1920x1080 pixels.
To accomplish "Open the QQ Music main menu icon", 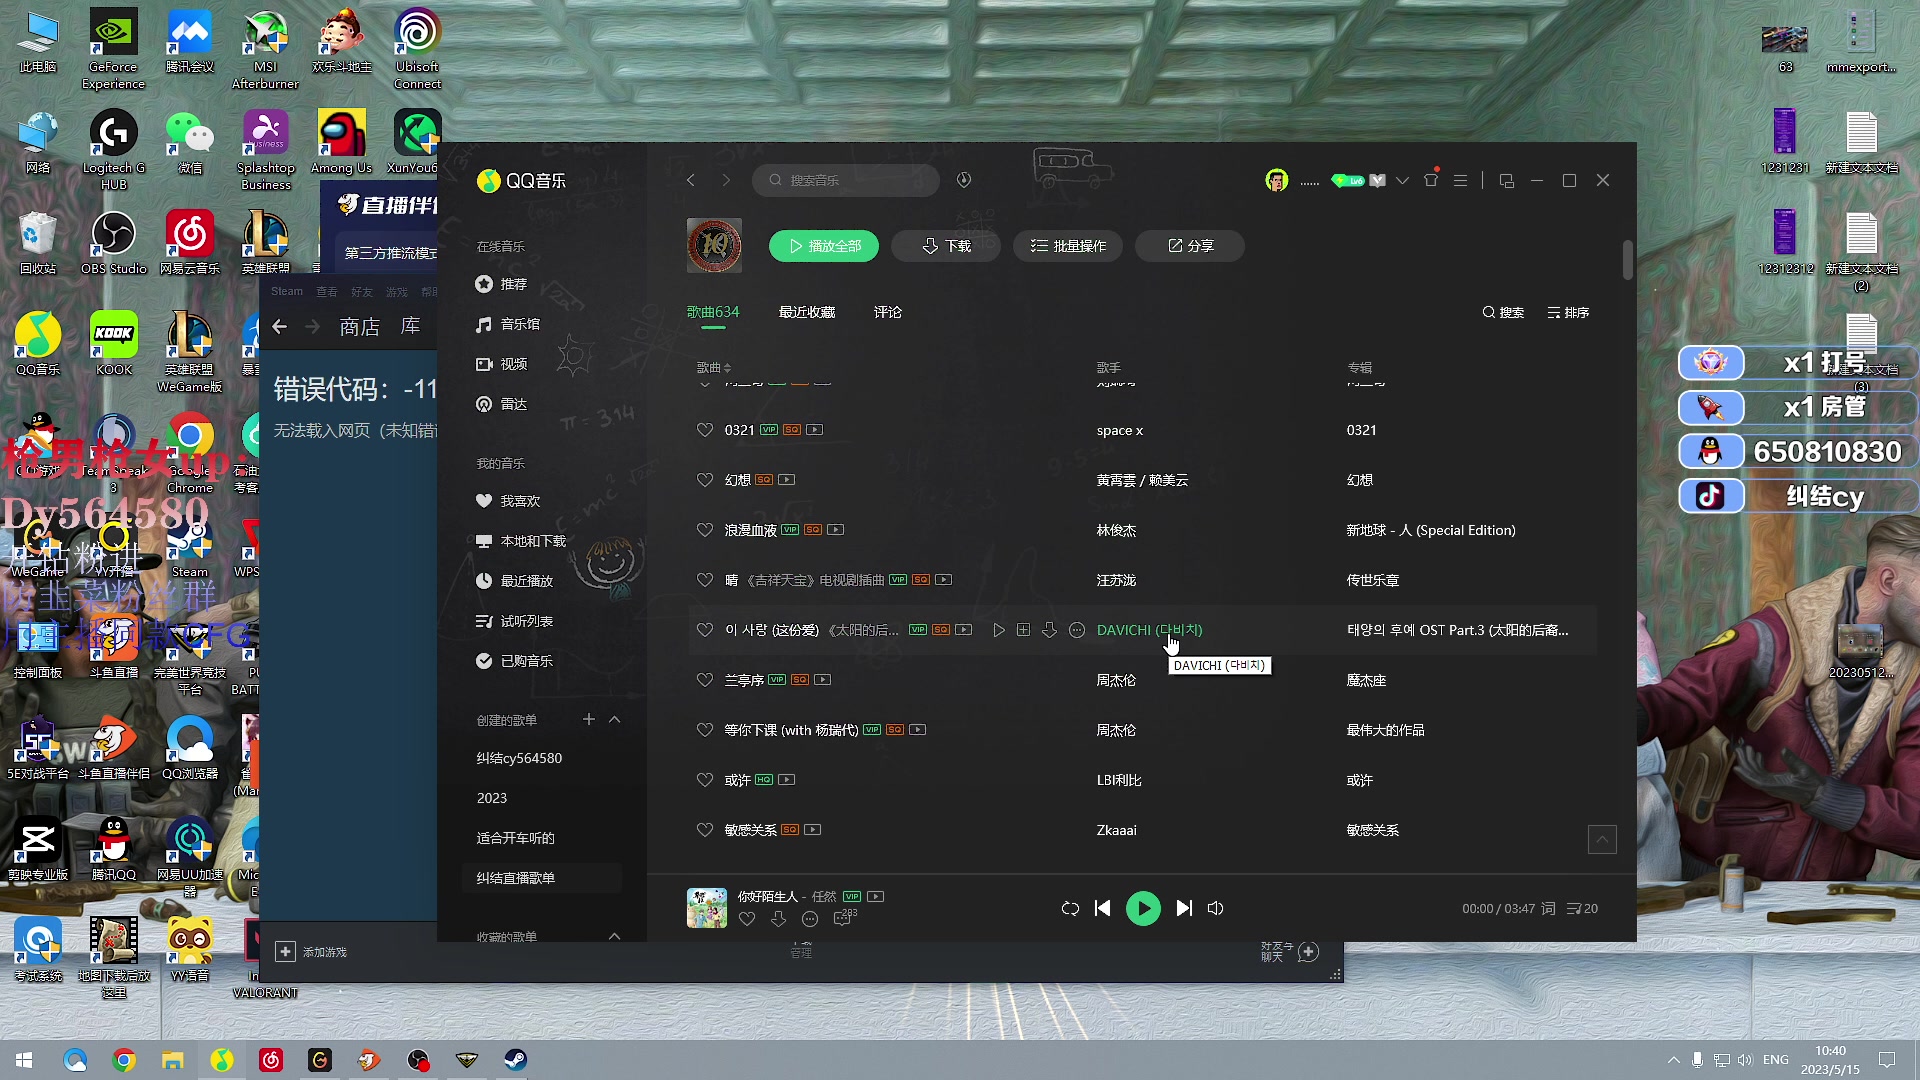I will click(x=1461, y=180).
